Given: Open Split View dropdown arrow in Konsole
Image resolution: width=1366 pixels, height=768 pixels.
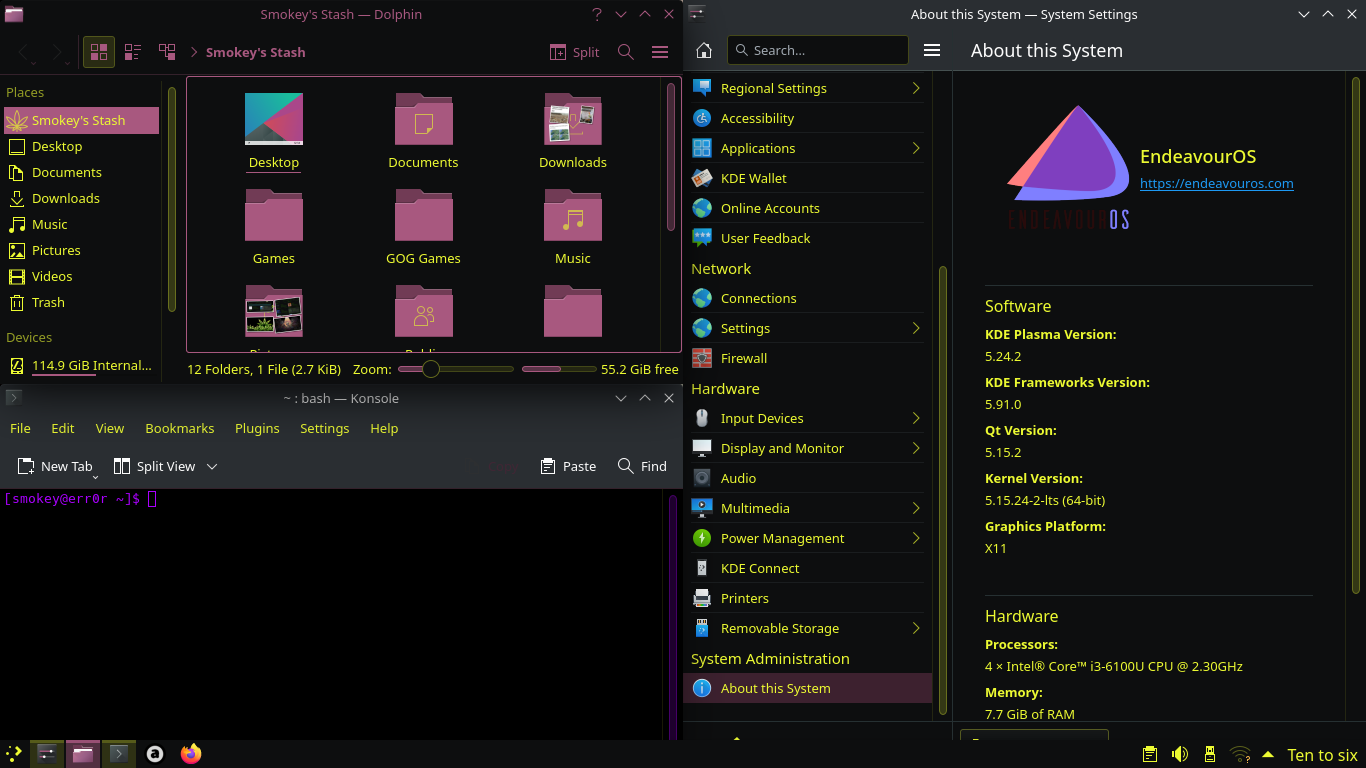Looking at the screenshot, I should pos(212,466).
